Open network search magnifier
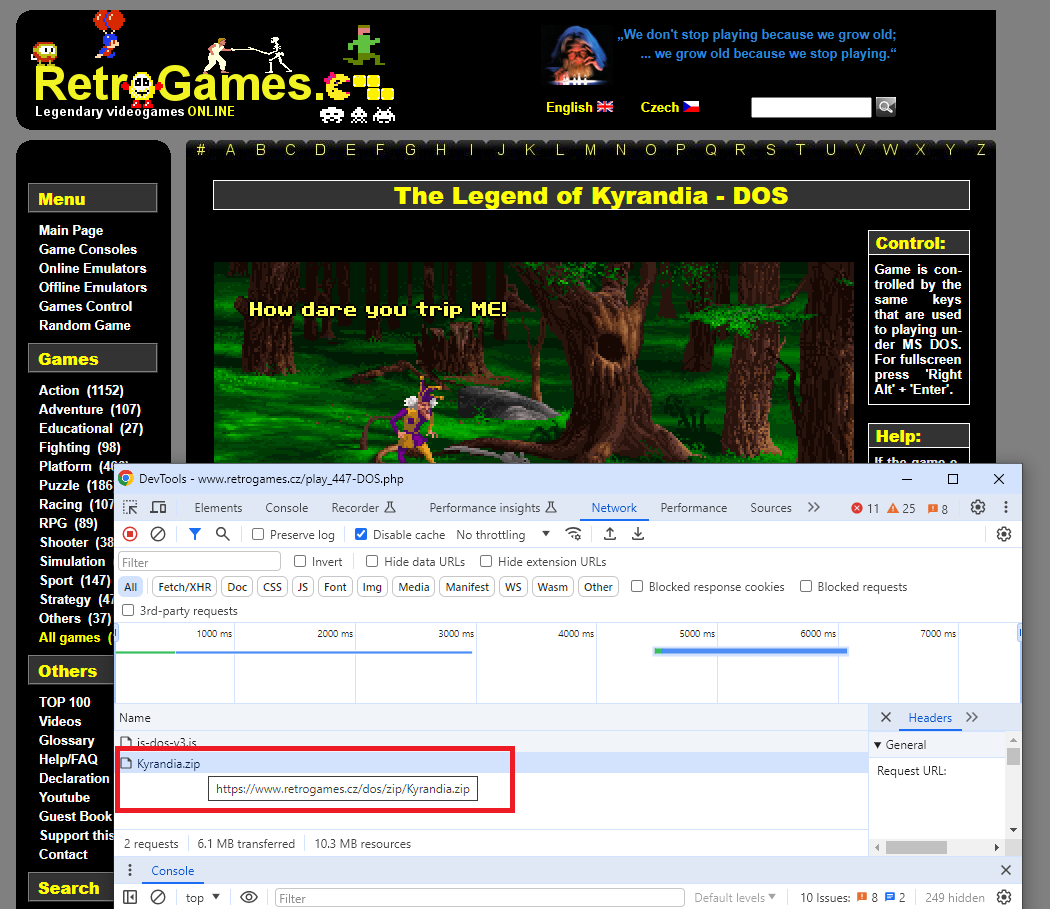This screenshot has height=909, width=1050. (x=222, y=534)
